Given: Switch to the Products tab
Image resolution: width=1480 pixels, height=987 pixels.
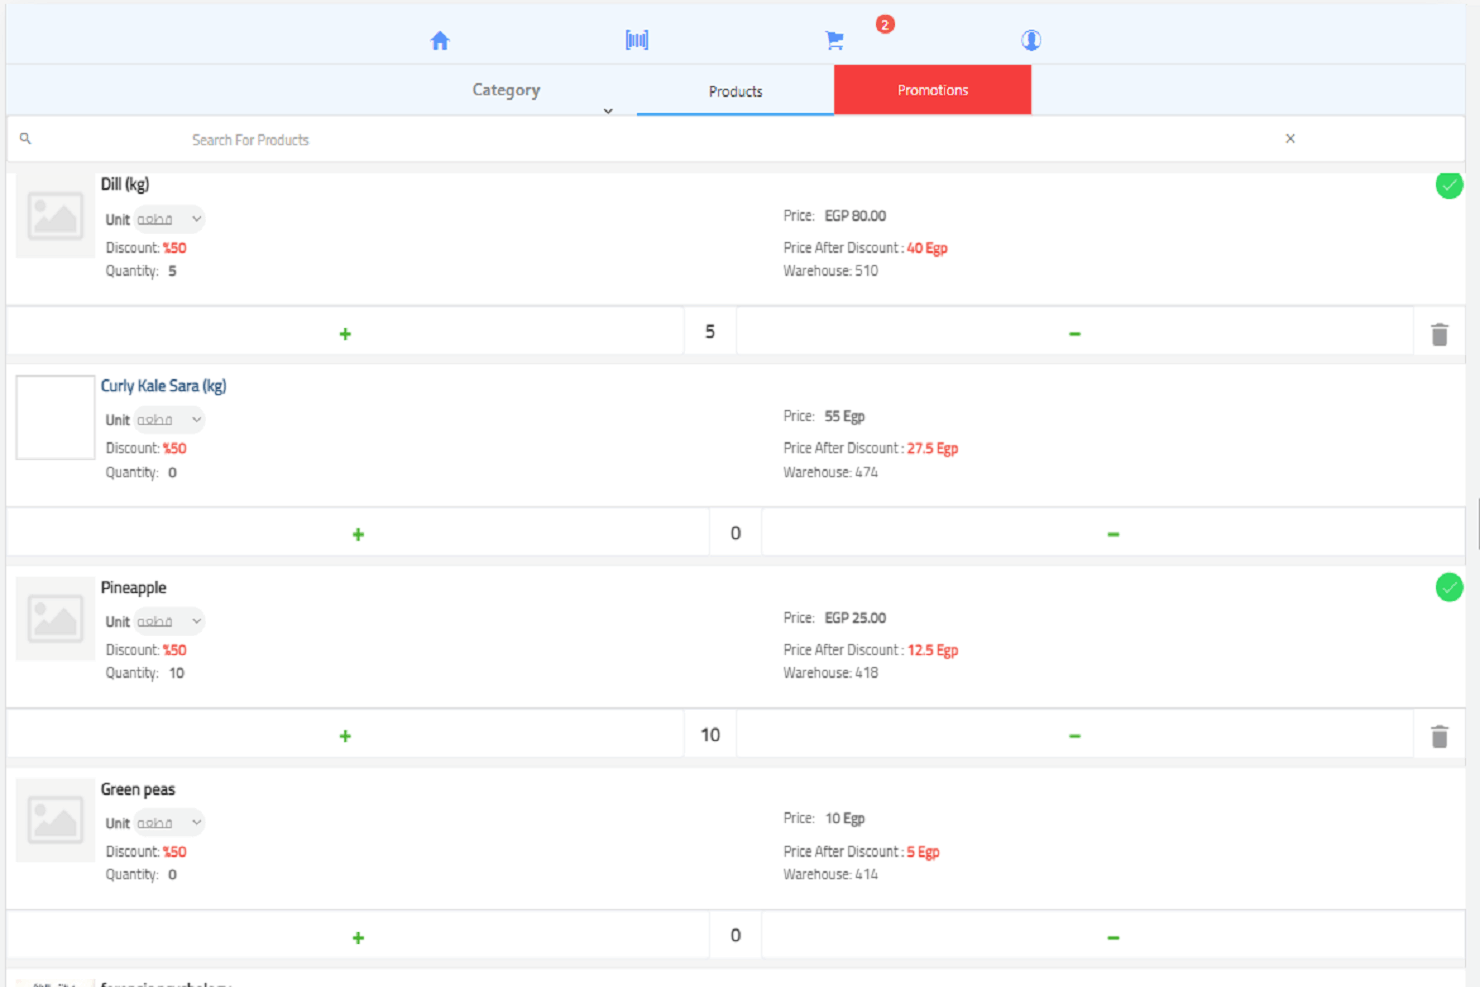Looking at the screenshot, I should pyautogui.click(x=735, y=91).
